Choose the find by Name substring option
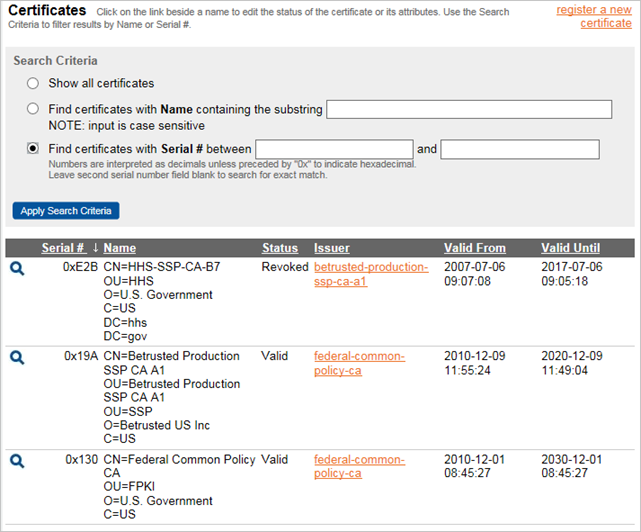Image resolution: width=641 pixels, height=532 pixels. 34,109
